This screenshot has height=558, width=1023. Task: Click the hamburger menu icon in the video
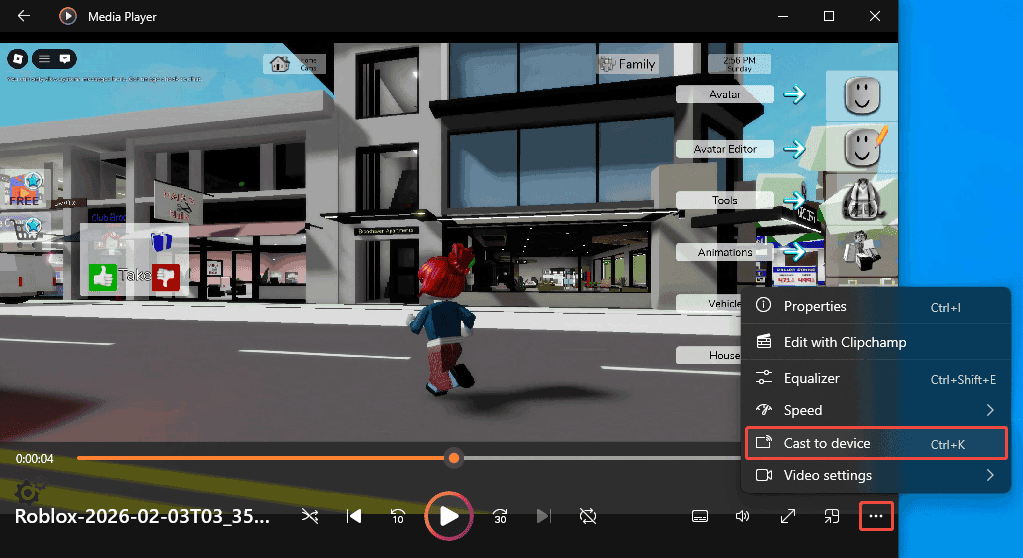point(44,59)
